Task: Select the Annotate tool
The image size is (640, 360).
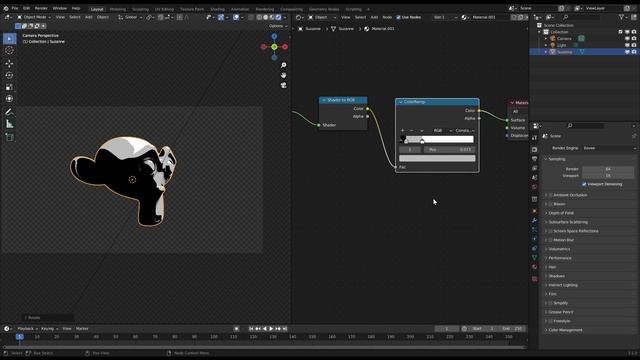Action: 9,112
